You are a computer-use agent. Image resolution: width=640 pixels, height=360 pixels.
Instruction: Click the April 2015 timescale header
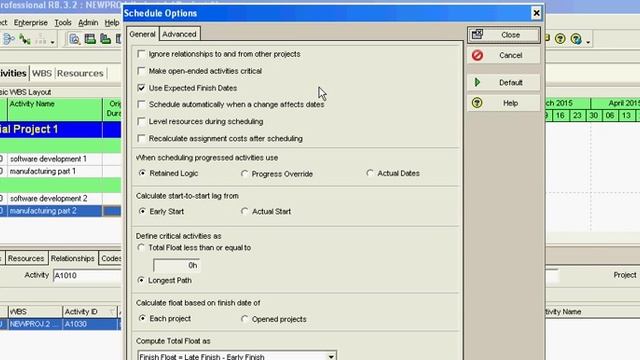pos(616,103)
